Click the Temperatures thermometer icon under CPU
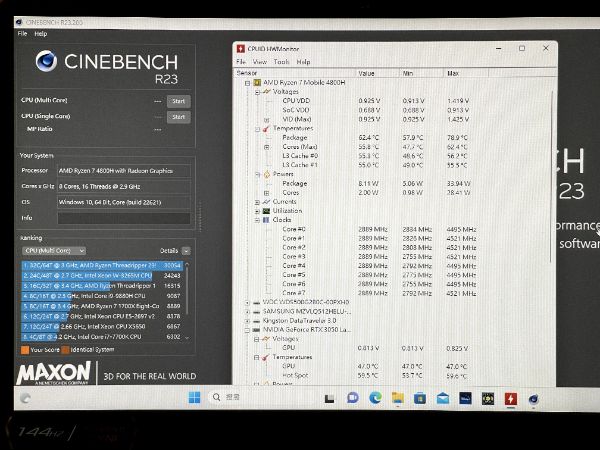Viewport: 600px width, 450px height. pos(266,128)
